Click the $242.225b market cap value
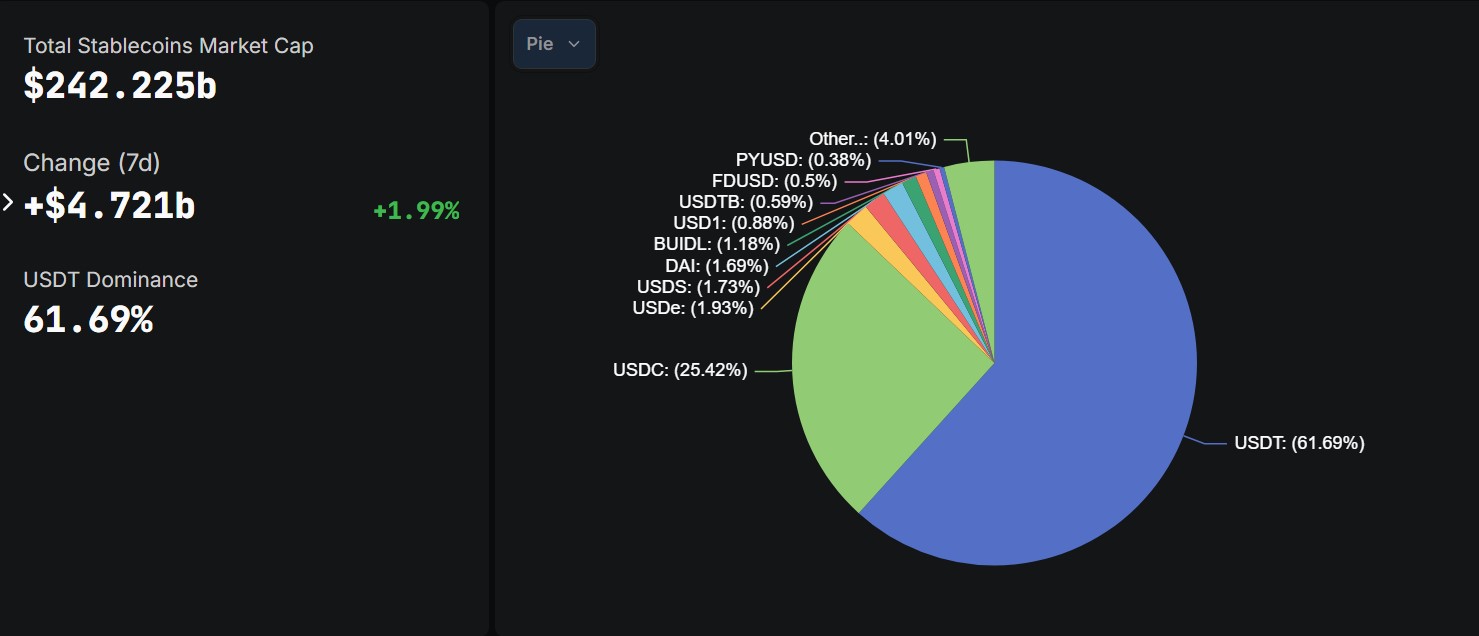The height and width of the screenshot is (636, 1479). coord(120,86)
